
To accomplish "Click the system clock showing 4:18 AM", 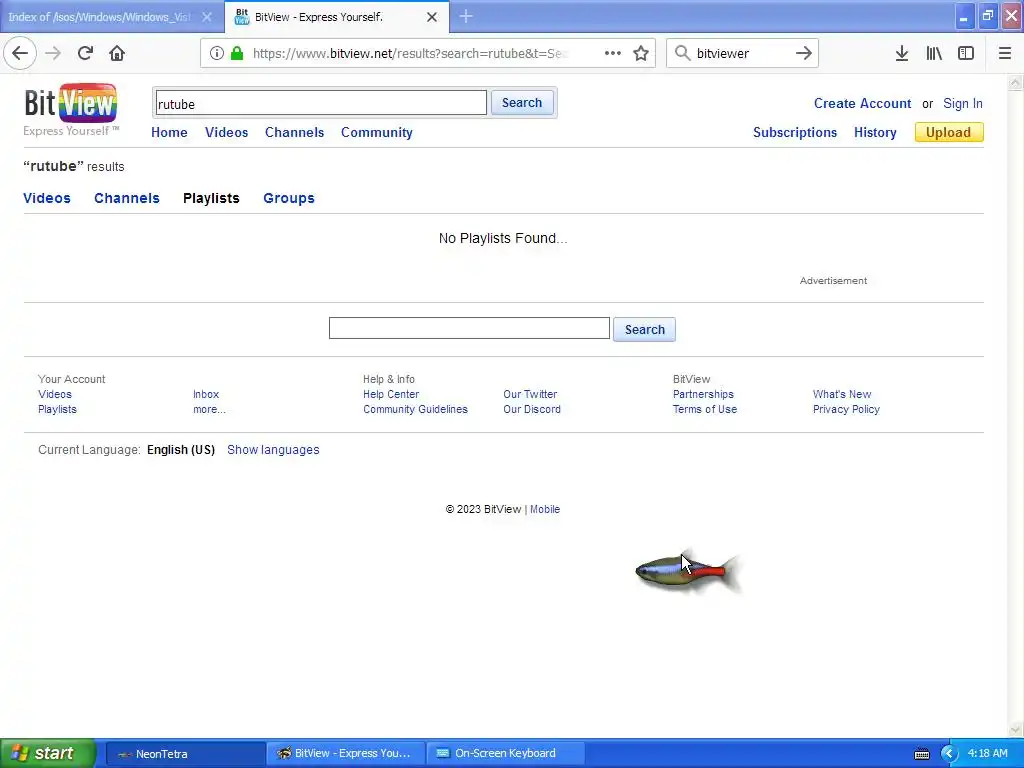I will [987, 754].
